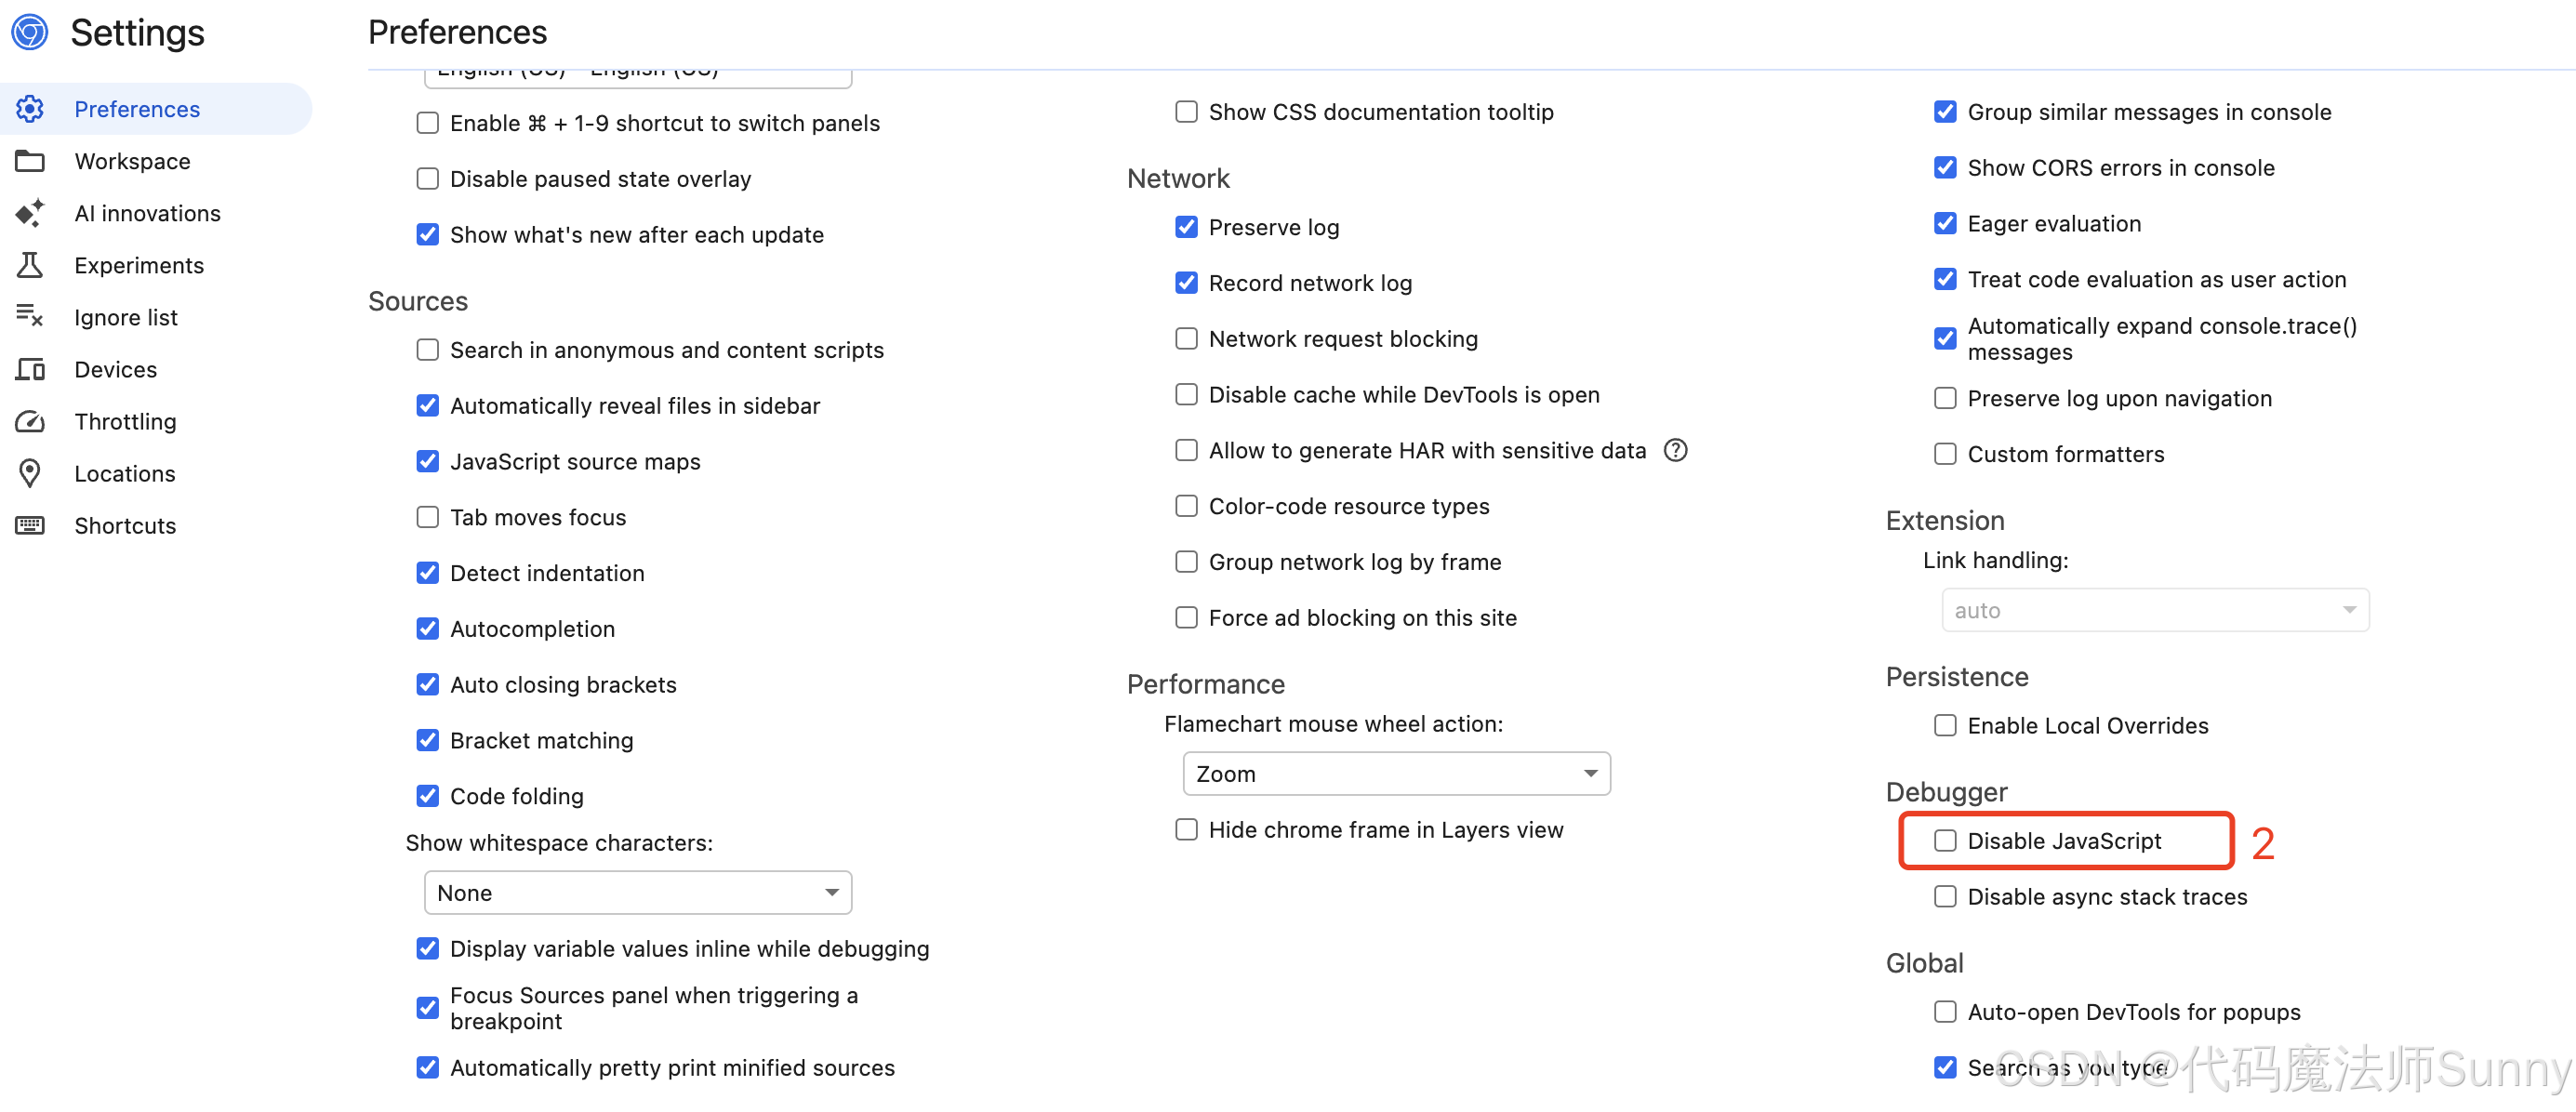Screen dimensions: 2576x1112
Task: Toggle Disable cache while DevTools is open
Action: pyautogui.click(x=1186, y=394)
